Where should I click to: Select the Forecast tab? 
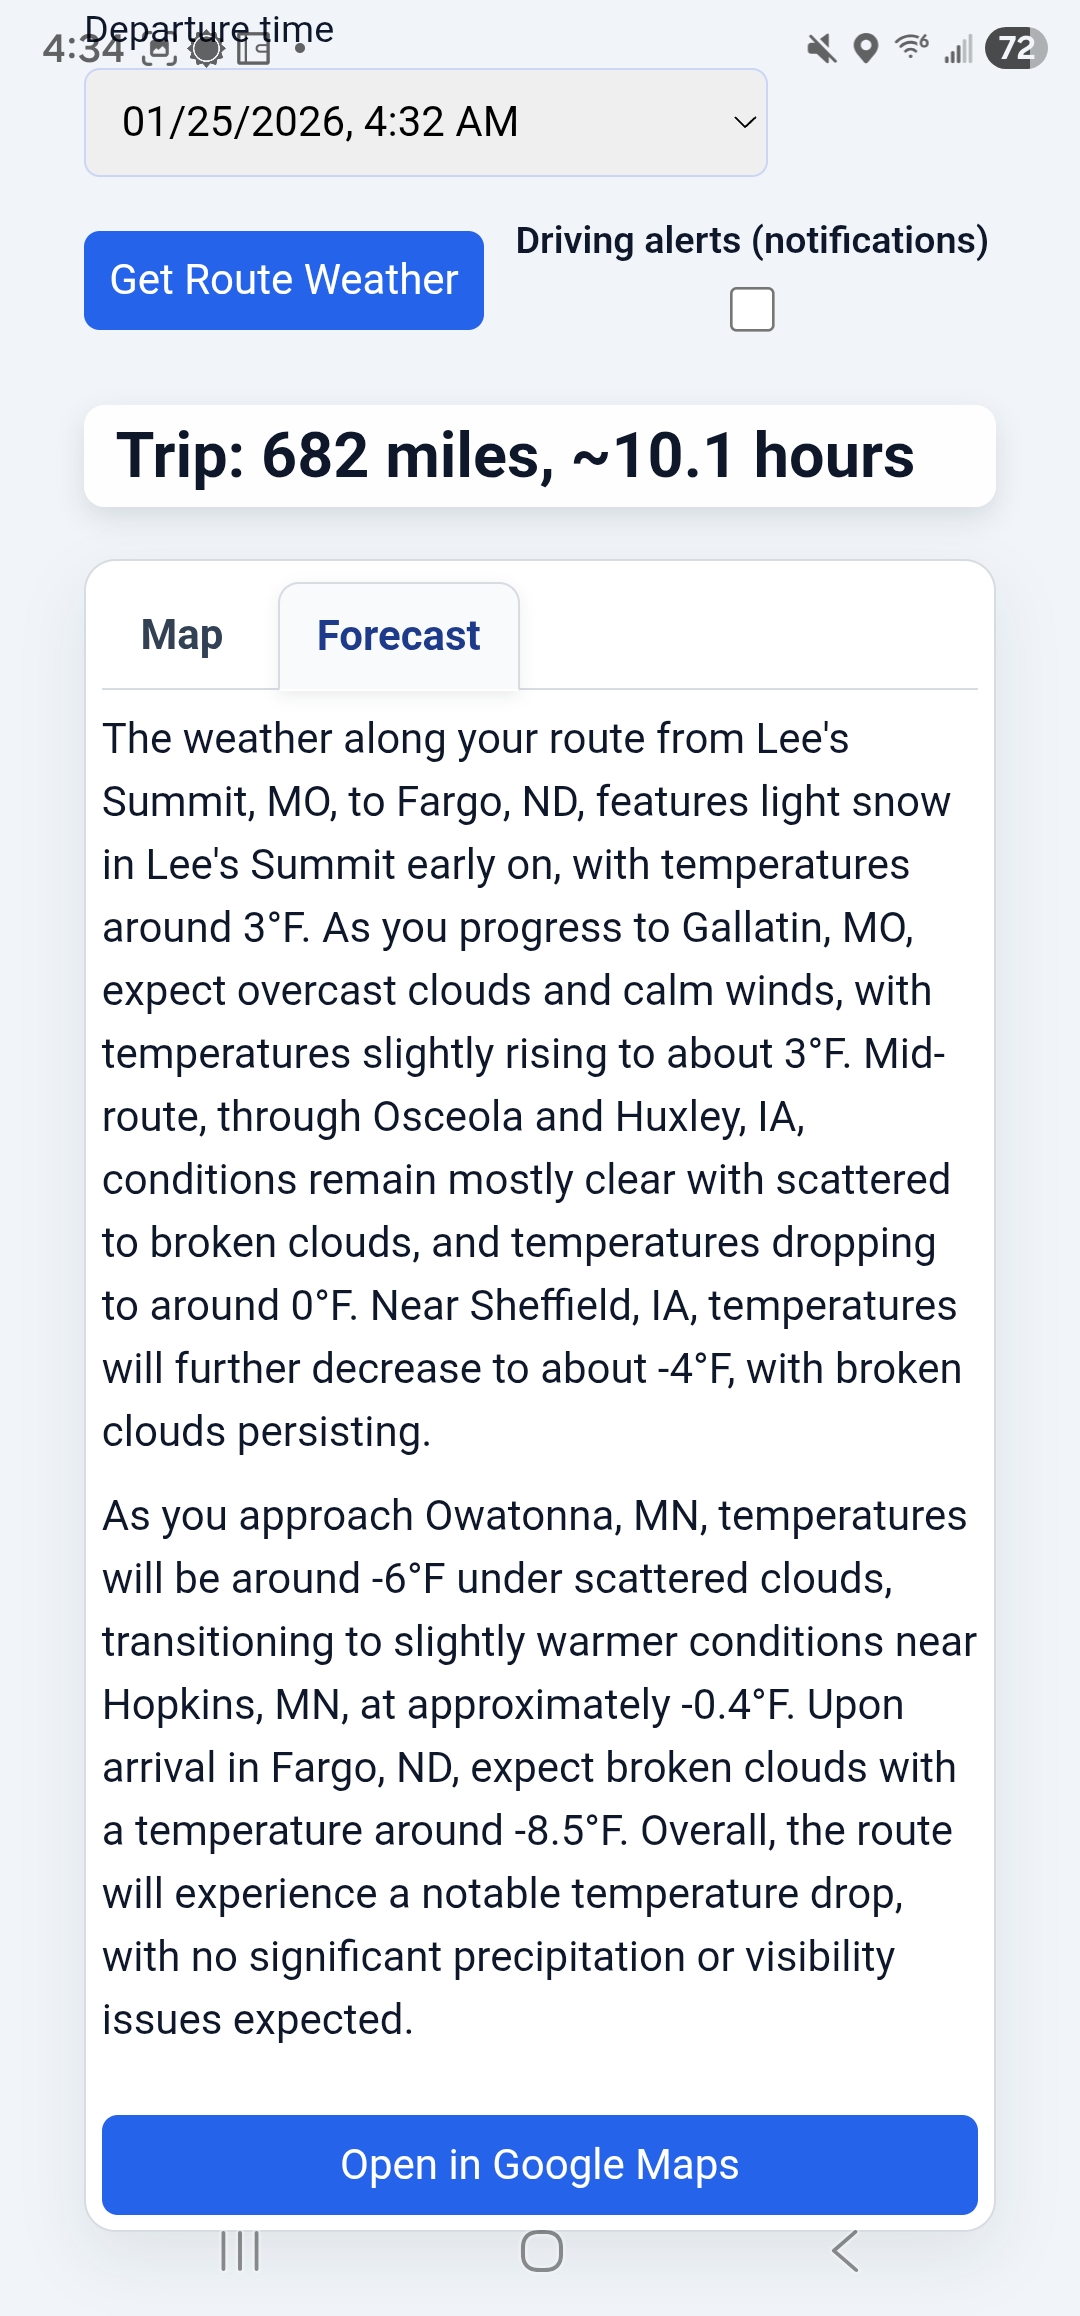tap(398, 634)
